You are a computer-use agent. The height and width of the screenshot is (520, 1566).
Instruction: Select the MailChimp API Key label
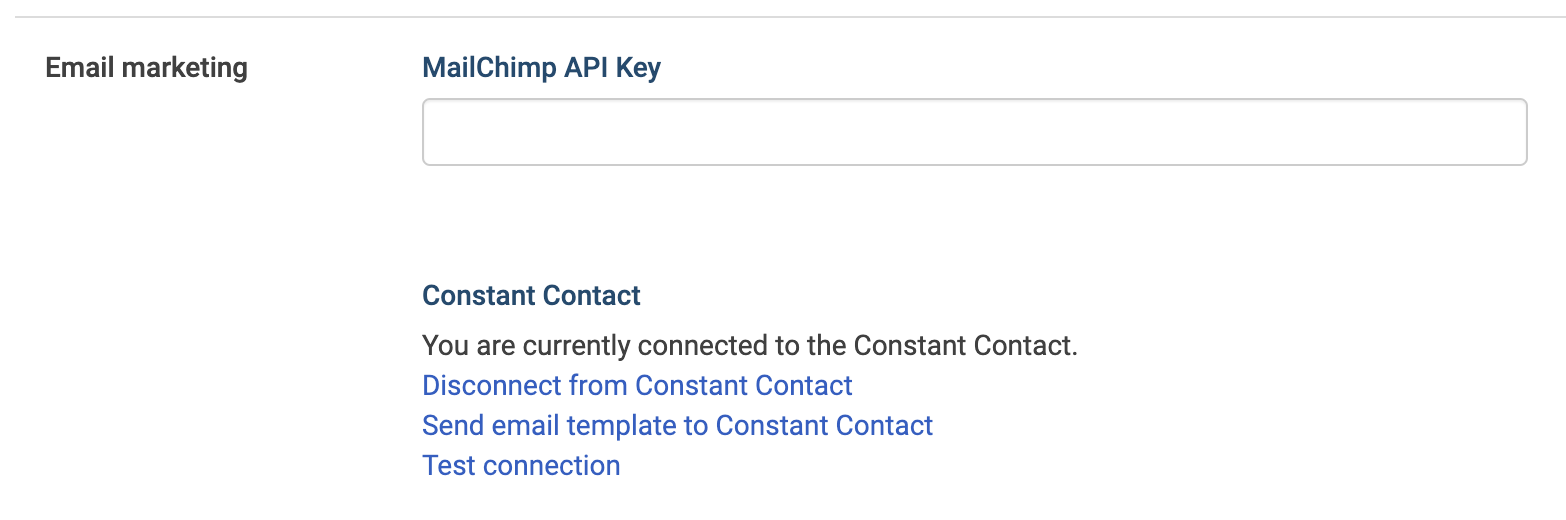(x=541, y=68)
